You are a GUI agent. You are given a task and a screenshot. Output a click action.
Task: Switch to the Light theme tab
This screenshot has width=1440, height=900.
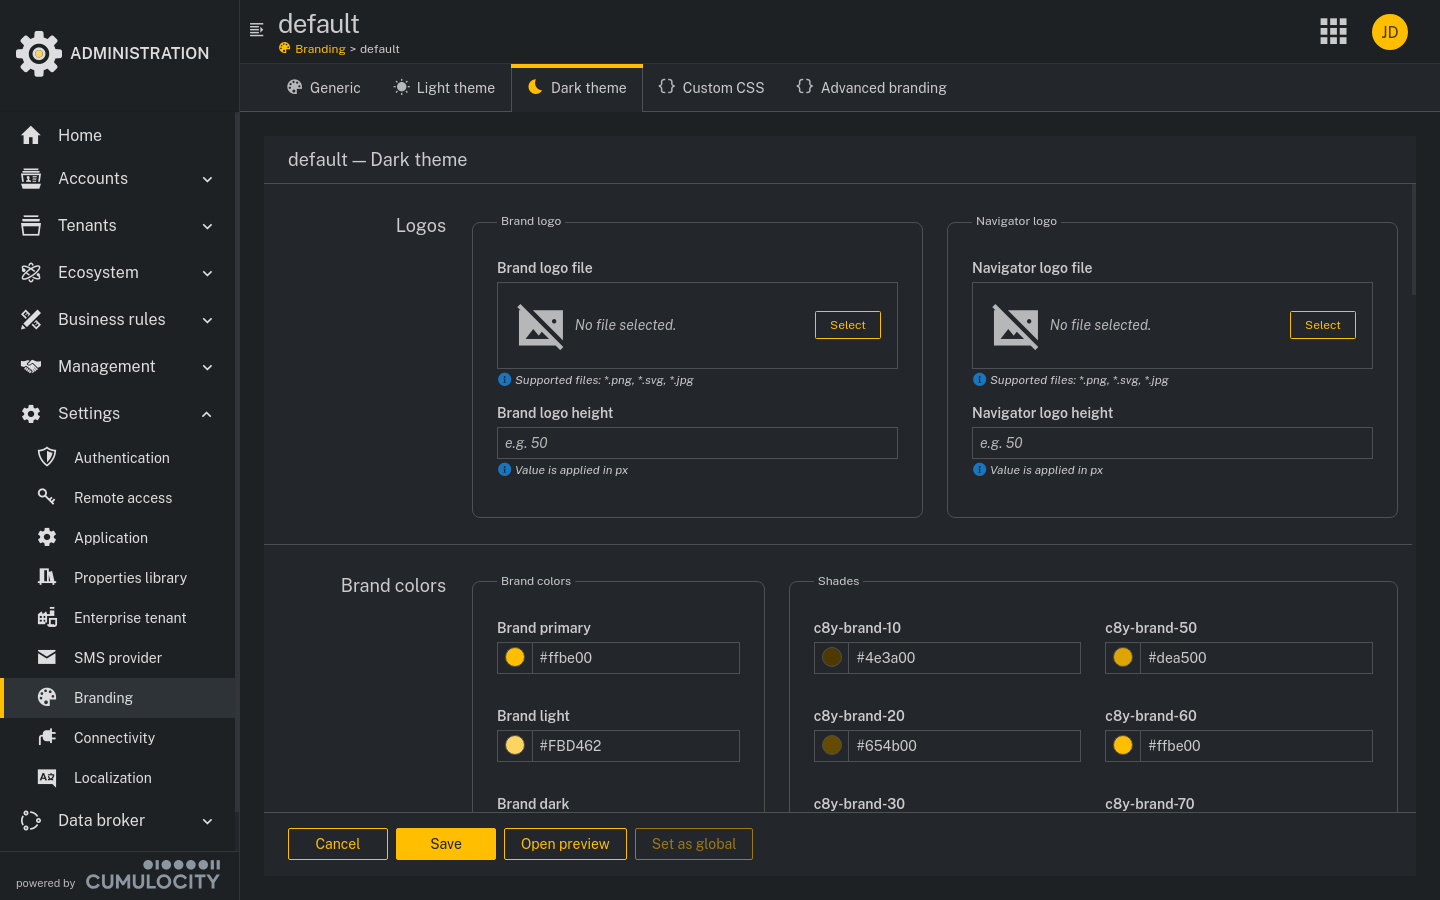point(443,88)
